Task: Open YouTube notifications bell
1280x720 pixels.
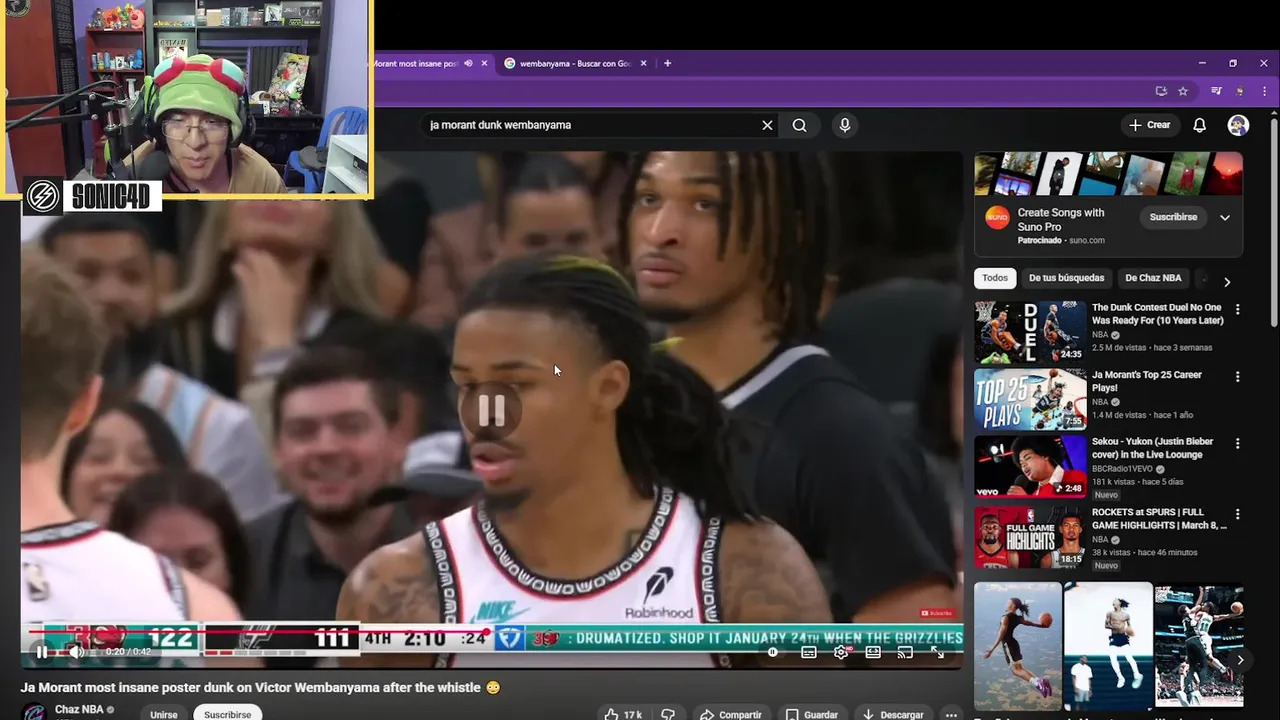Action: pos(1199,125)
